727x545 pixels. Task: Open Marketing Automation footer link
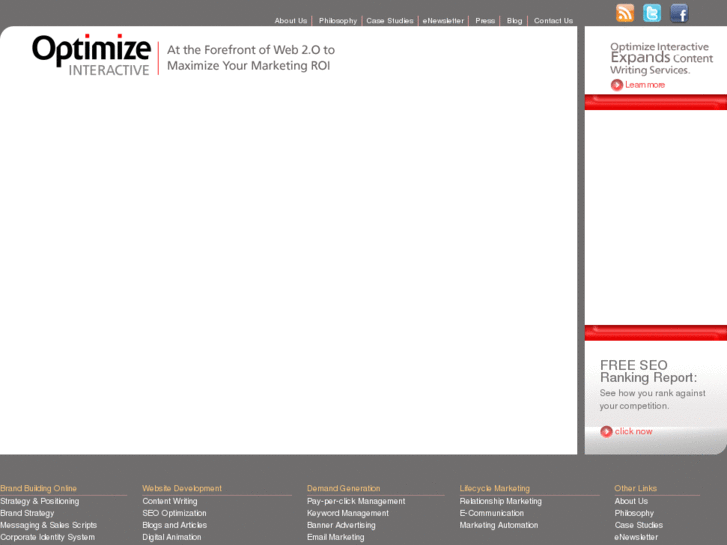click(499, 525)
